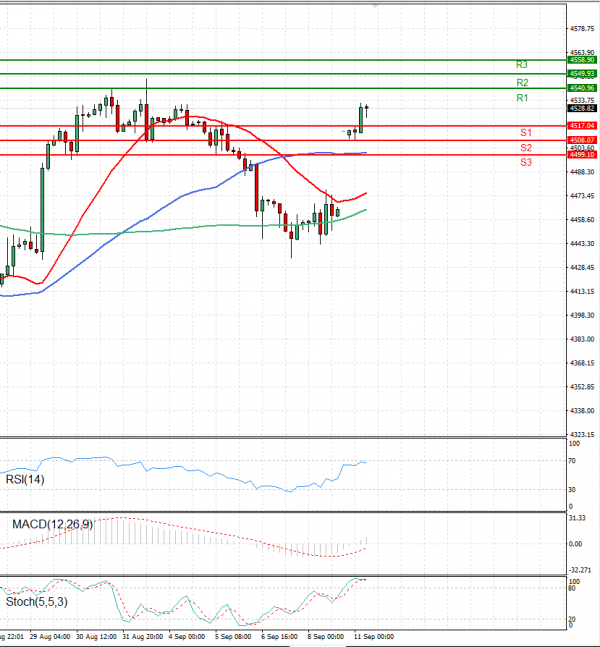Click the black current price 4528.82 tag

pyautogui.click(x=582, y=108)
